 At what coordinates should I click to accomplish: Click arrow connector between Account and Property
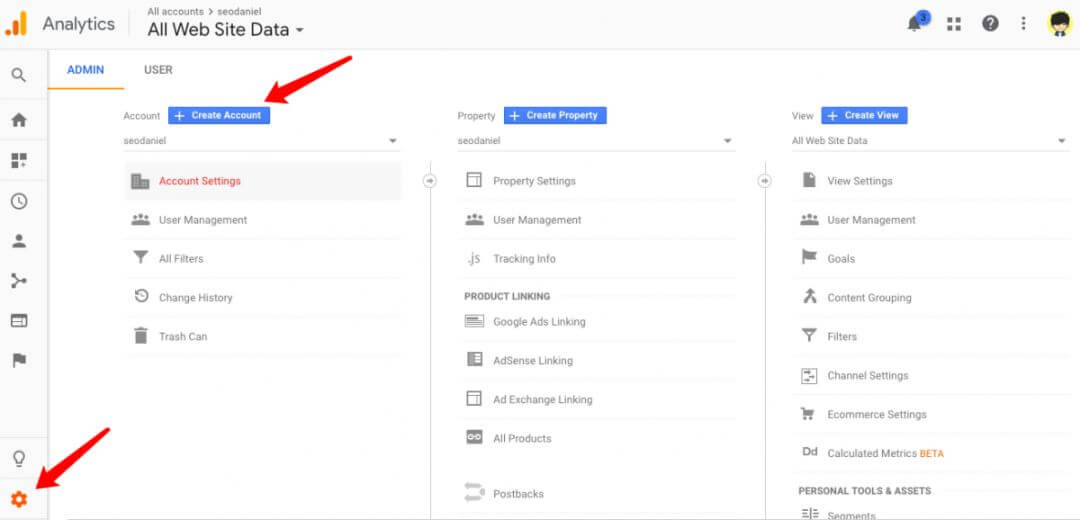430,181
